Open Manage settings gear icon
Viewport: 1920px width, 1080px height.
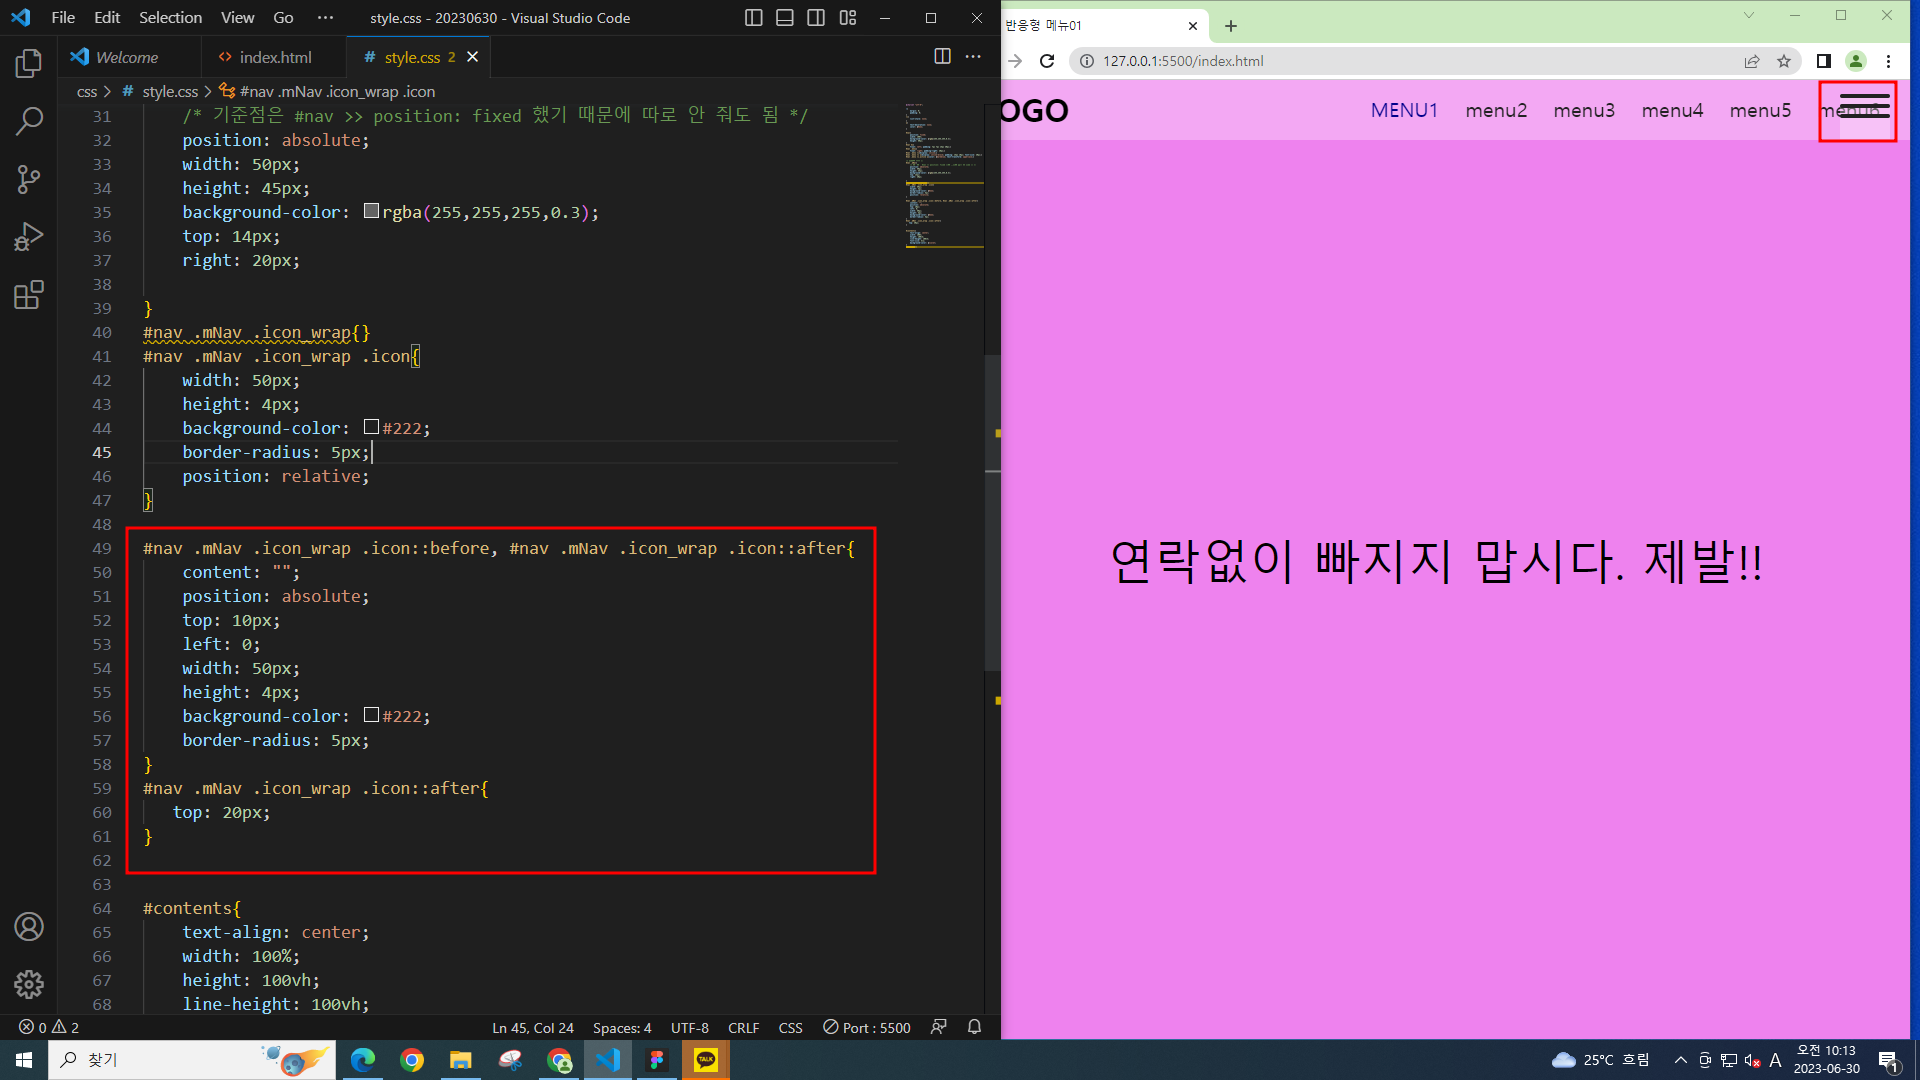tap(29, 984)
